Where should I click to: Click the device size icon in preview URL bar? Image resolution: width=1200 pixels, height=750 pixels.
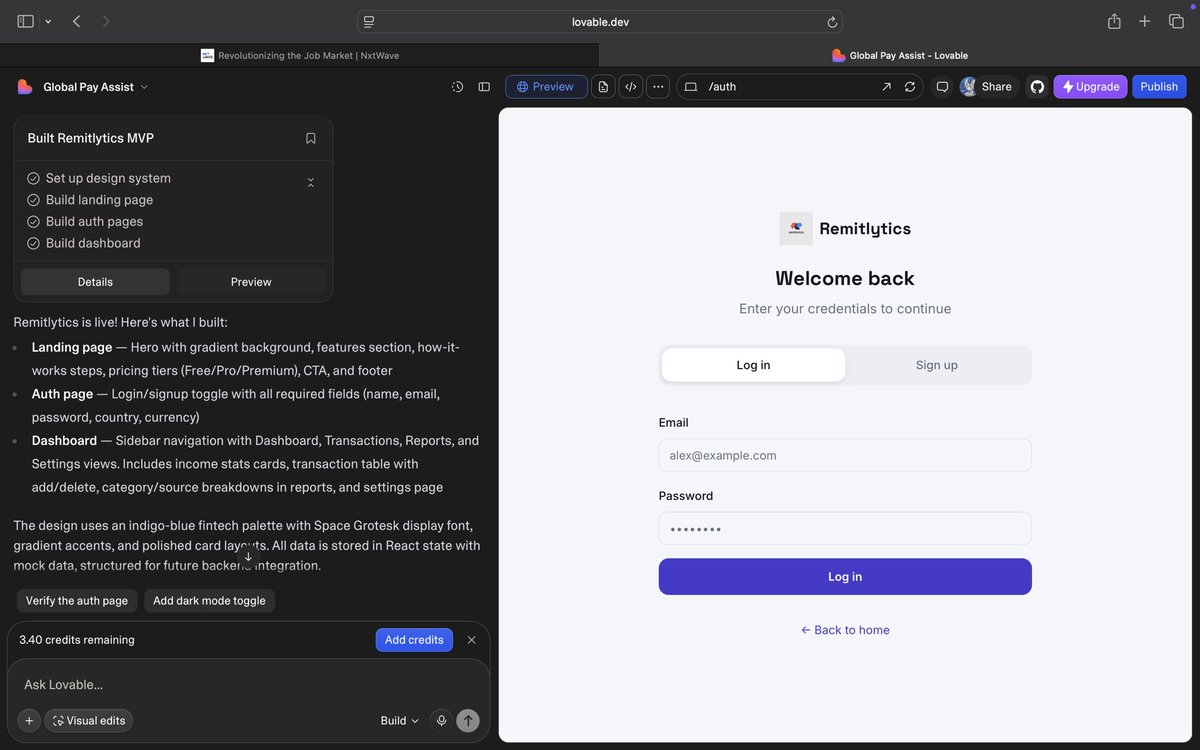(690, 87)
